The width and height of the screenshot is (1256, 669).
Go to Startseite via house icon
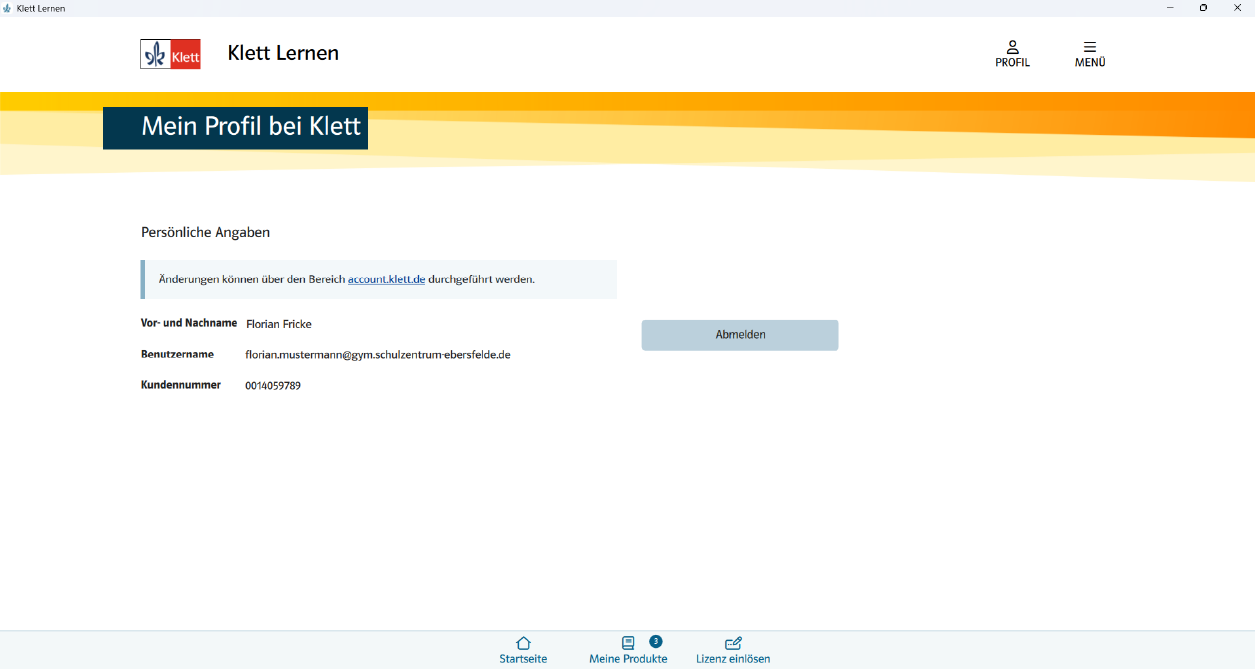[x=523, y=643]
